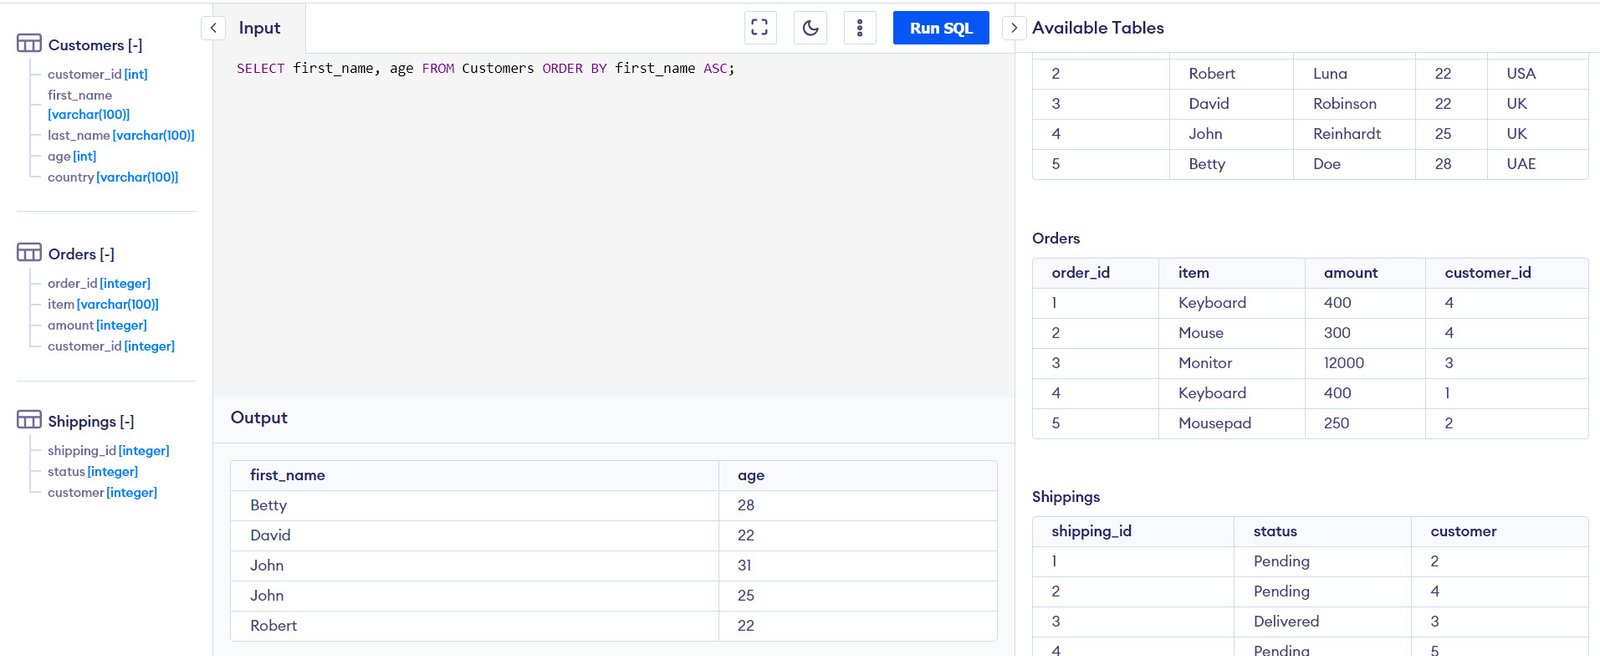Viewport: 1600px width, 656px height.
Task: Select last_name [varchar(100)] schema field
Action: click(x=121, y=135)
